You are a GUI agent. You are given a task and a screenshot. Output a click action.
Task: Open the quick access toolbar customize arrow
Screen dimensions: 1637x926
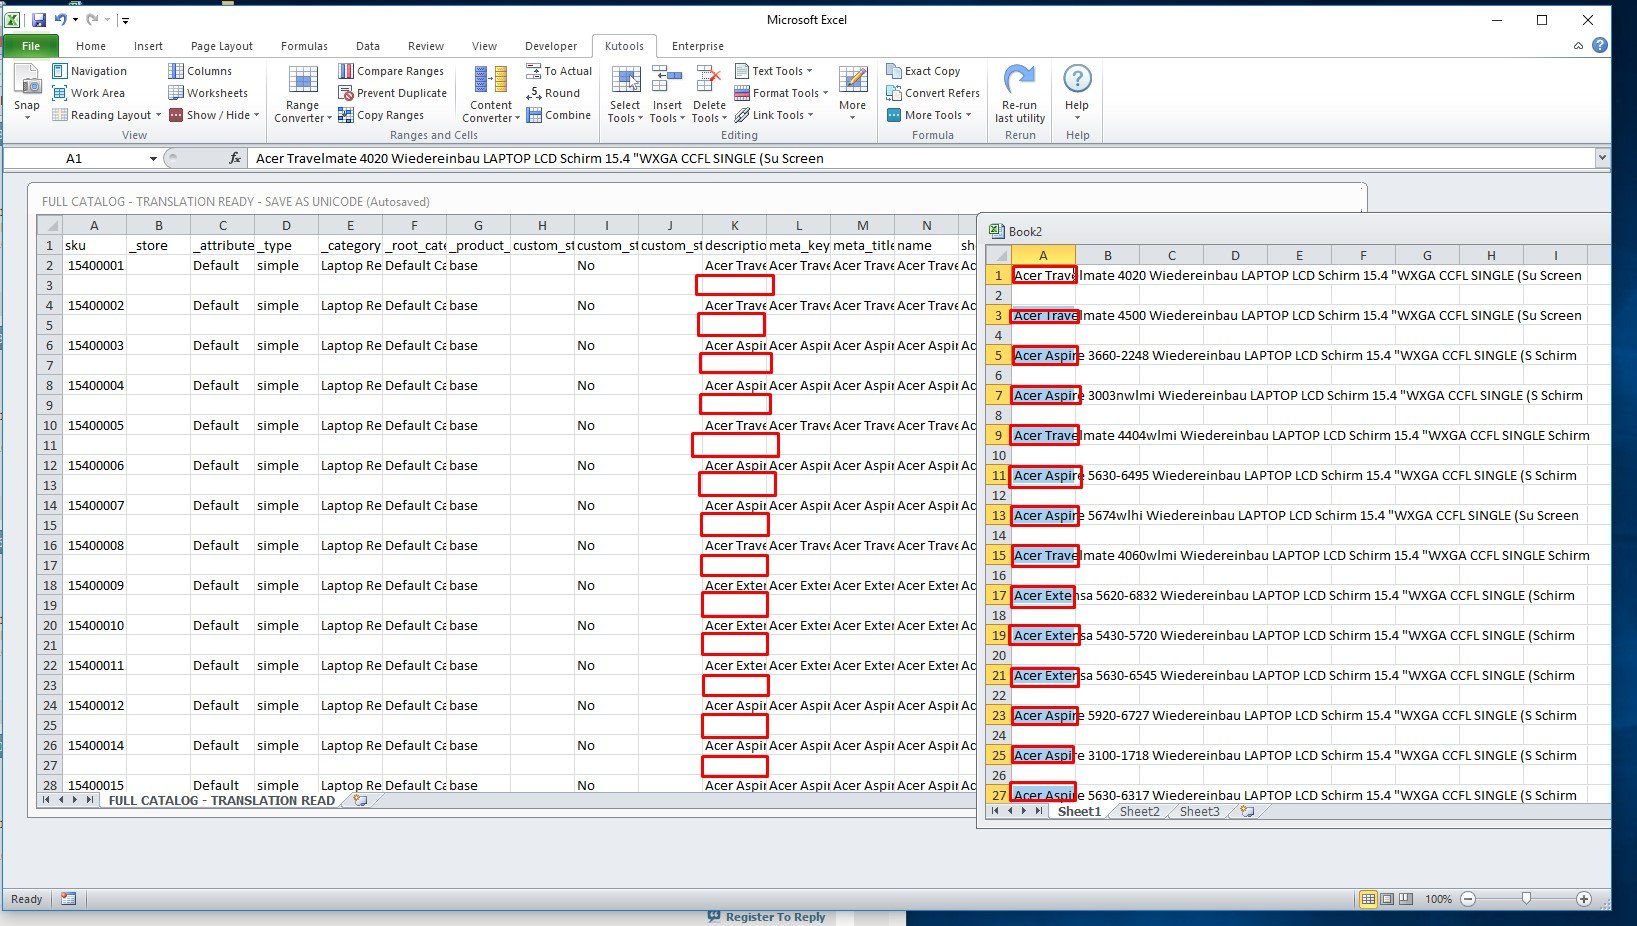tap(125, 20)
